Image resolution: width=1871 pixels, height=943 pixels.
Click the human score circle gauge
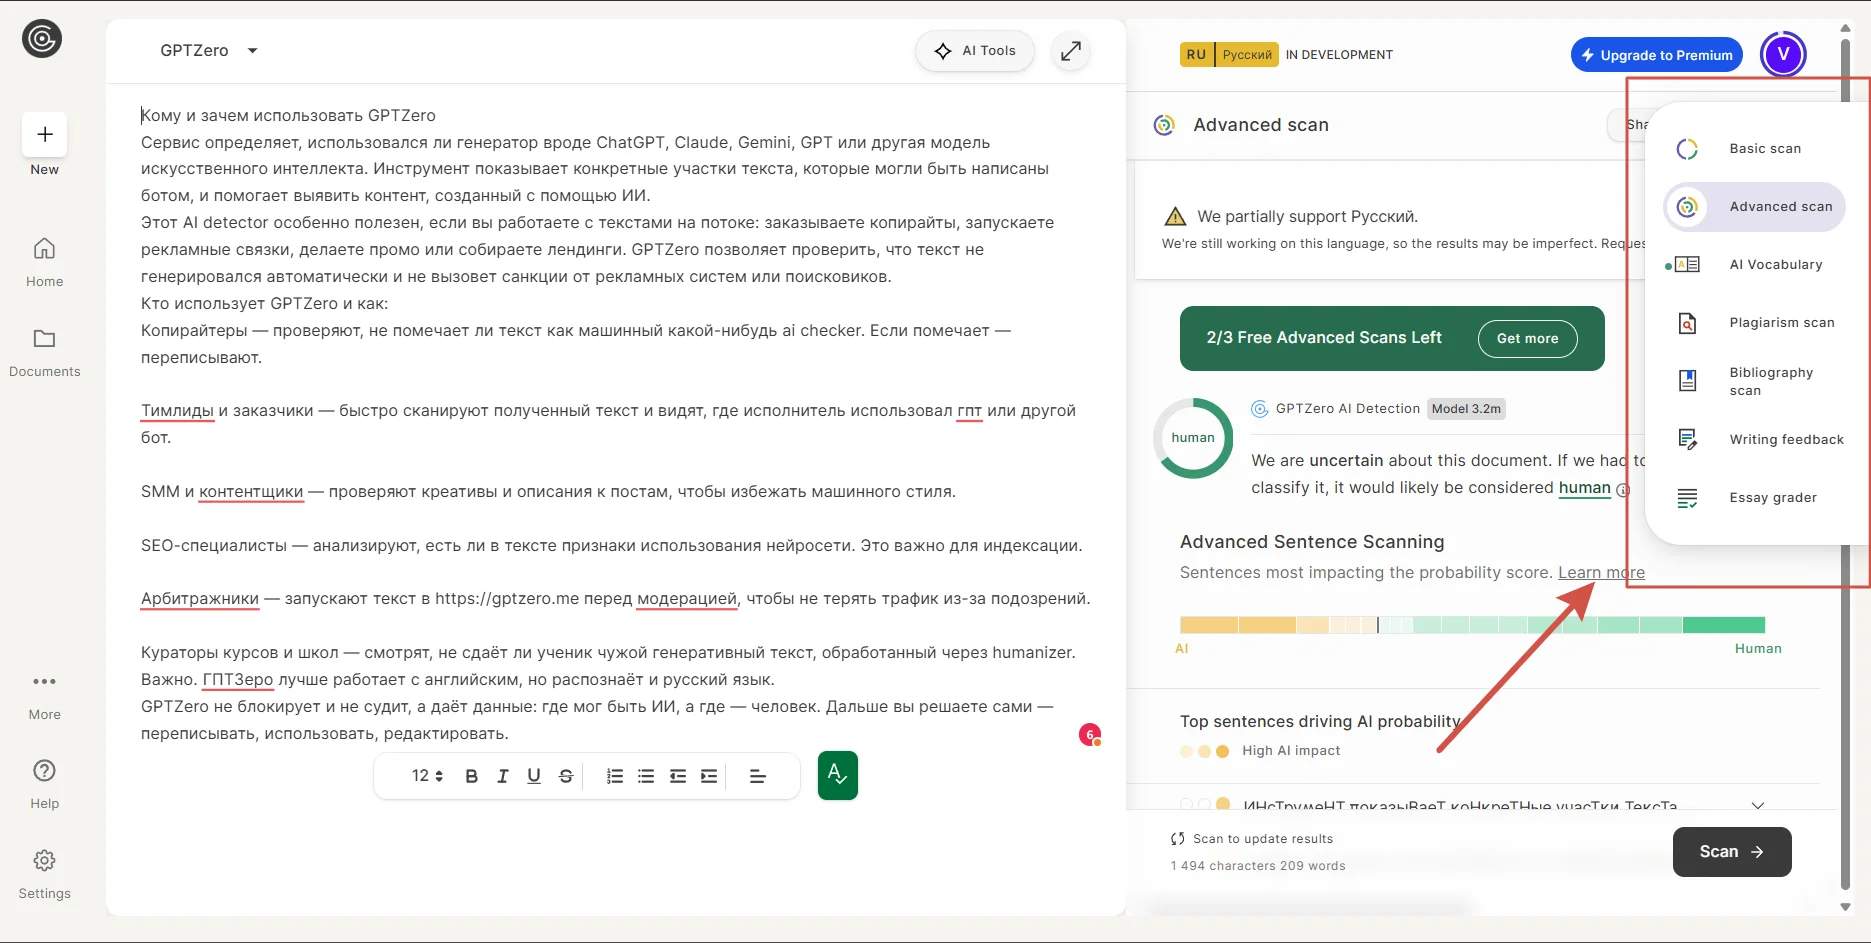click(1193, 438)
